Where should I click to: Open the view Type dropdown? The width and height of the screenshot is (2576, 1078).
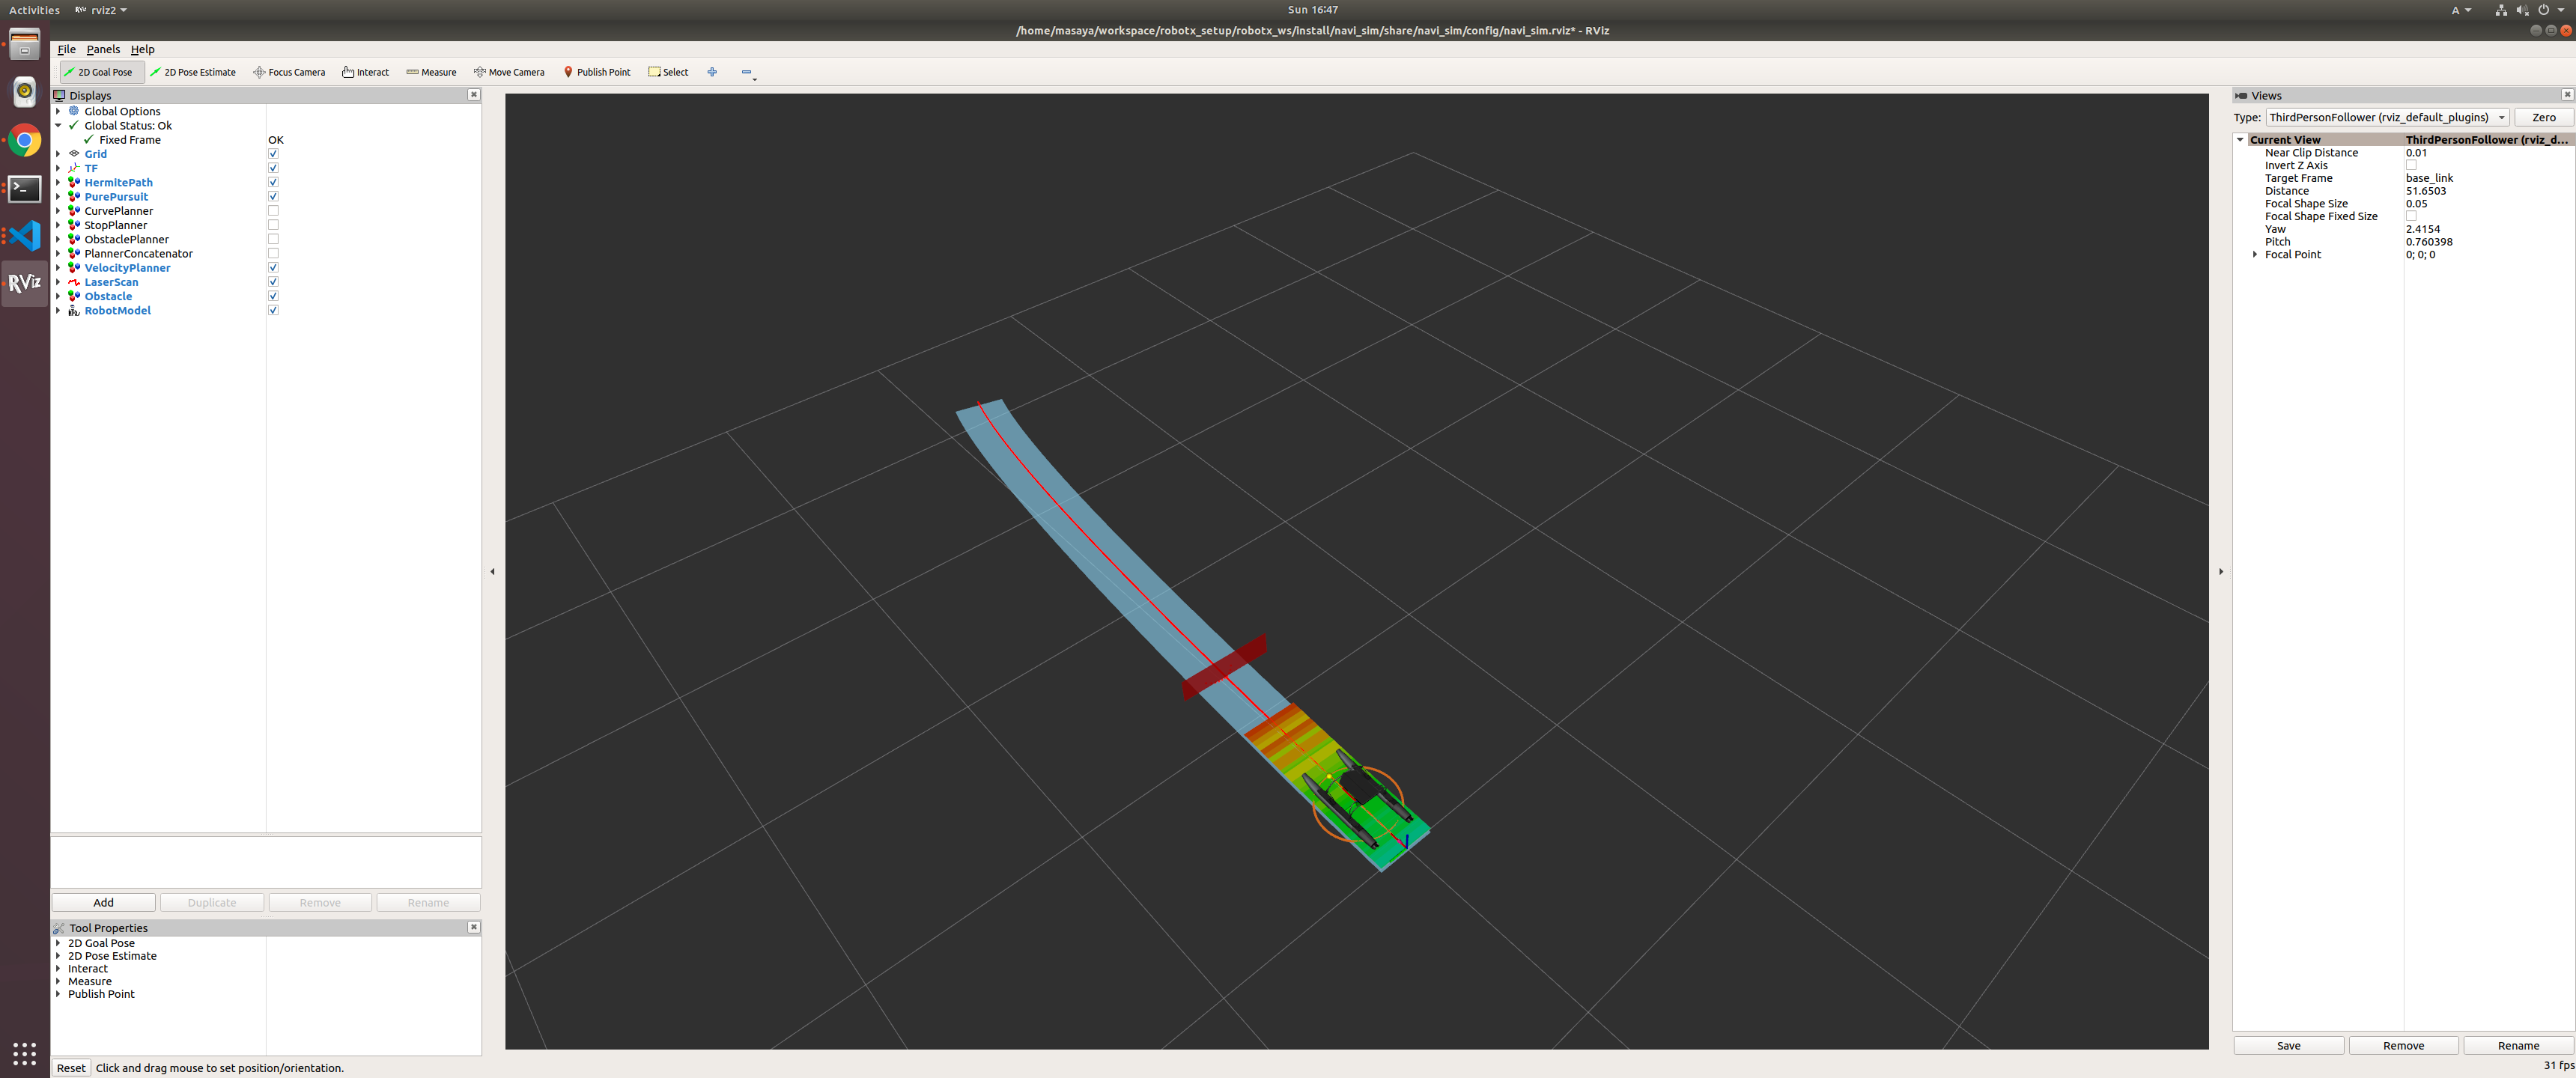pyautogui.click(x=2387, y=117)
